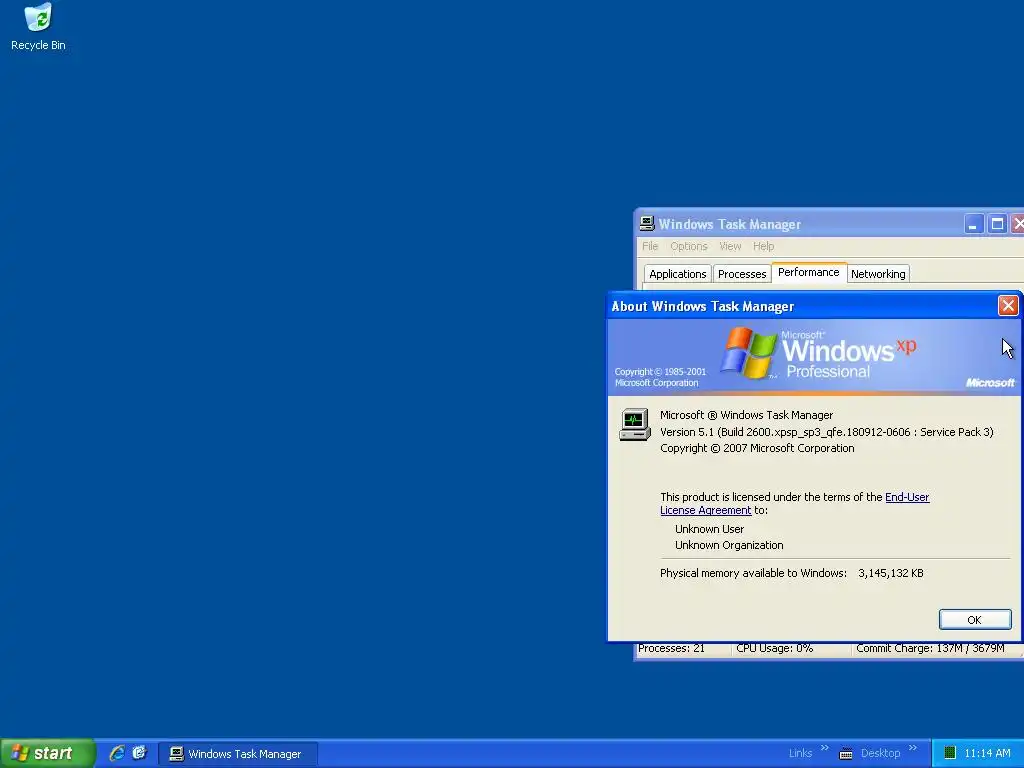Screen dimensions: 1024x768
Task: Launch Internet Explorer from Quick Launch
Action: click(117, 753)
